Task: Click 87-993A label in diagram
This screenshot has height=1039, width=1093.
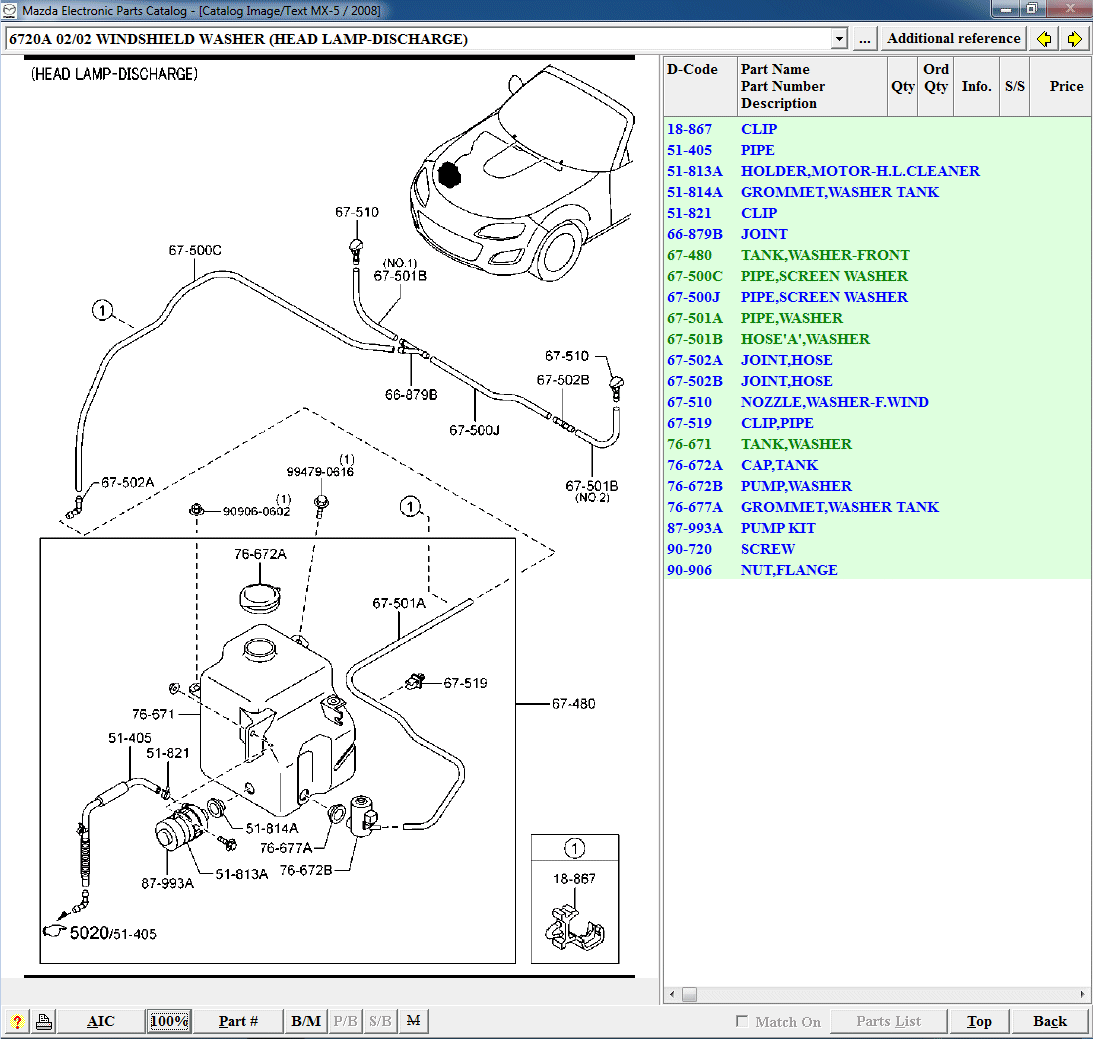Action: (167, 884)
